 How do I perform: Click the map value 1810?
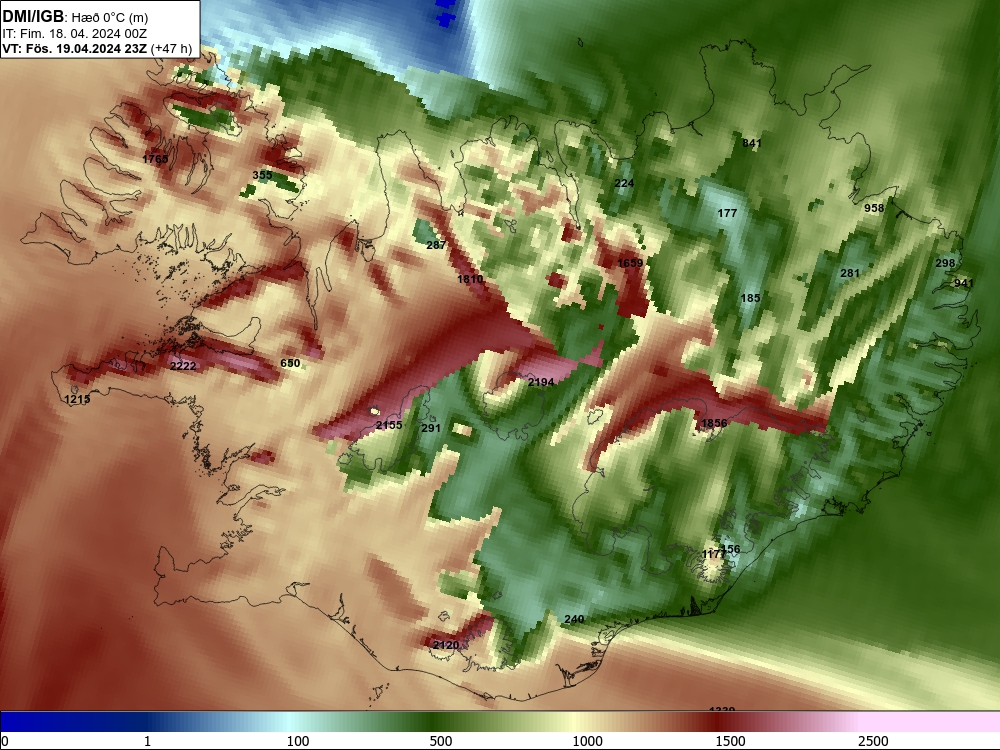coord(470,279)
